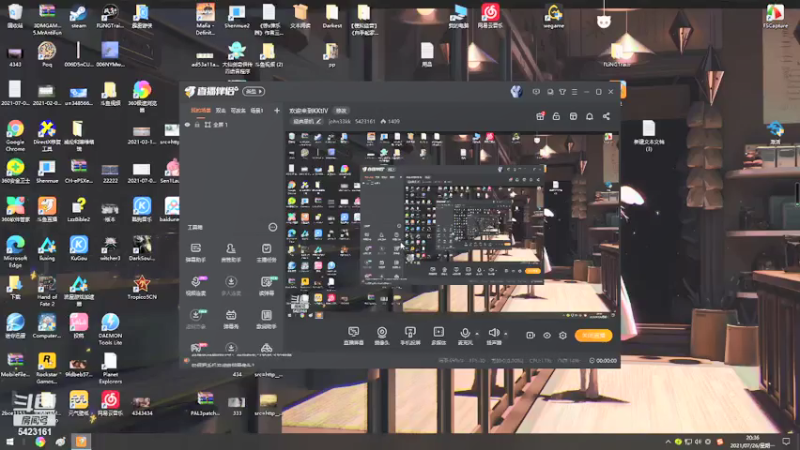800x450 pixels.
Task: Open the second tool with person icon
Action: (231, 252)
